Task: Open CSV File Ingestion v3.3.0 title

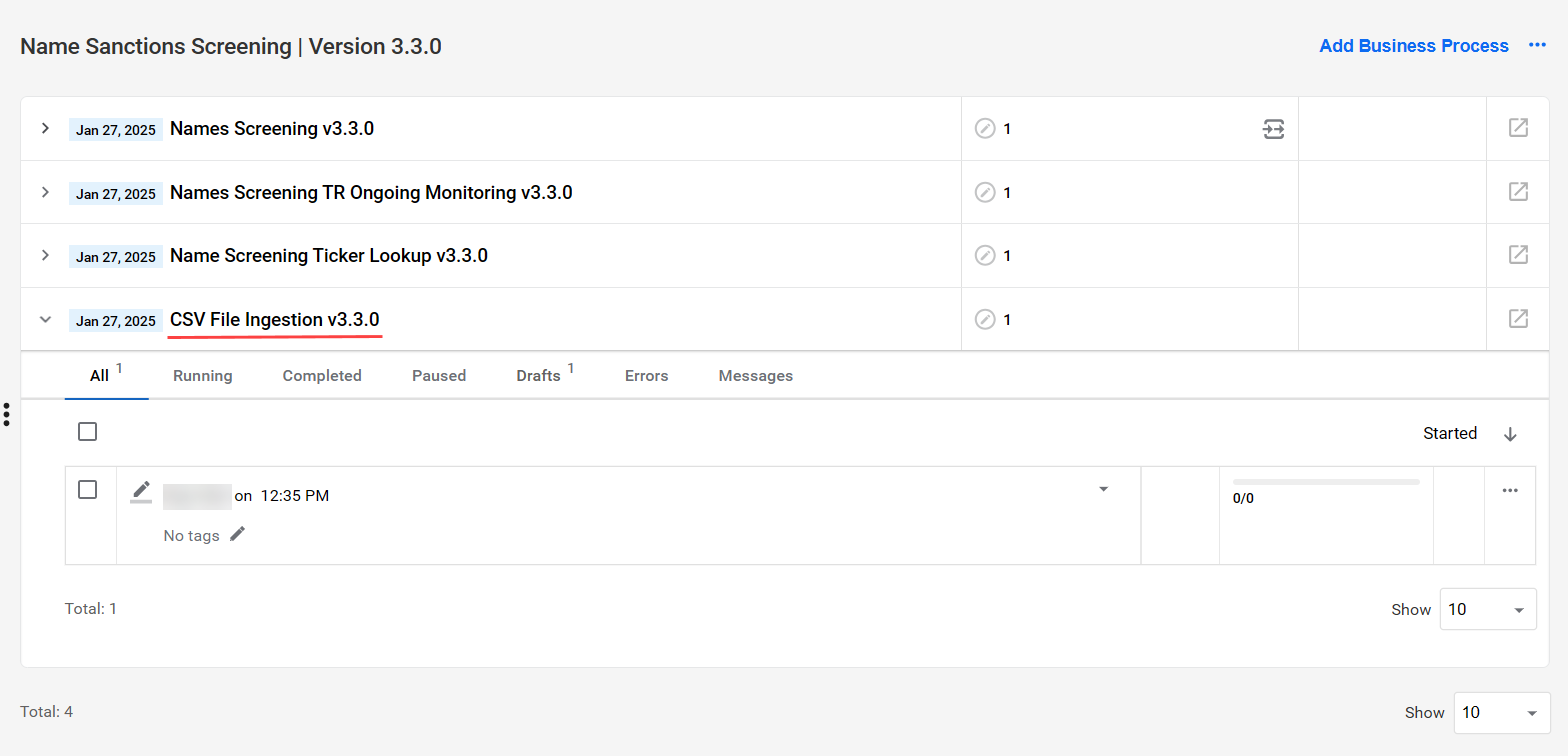Action: (x=275, y=320)
